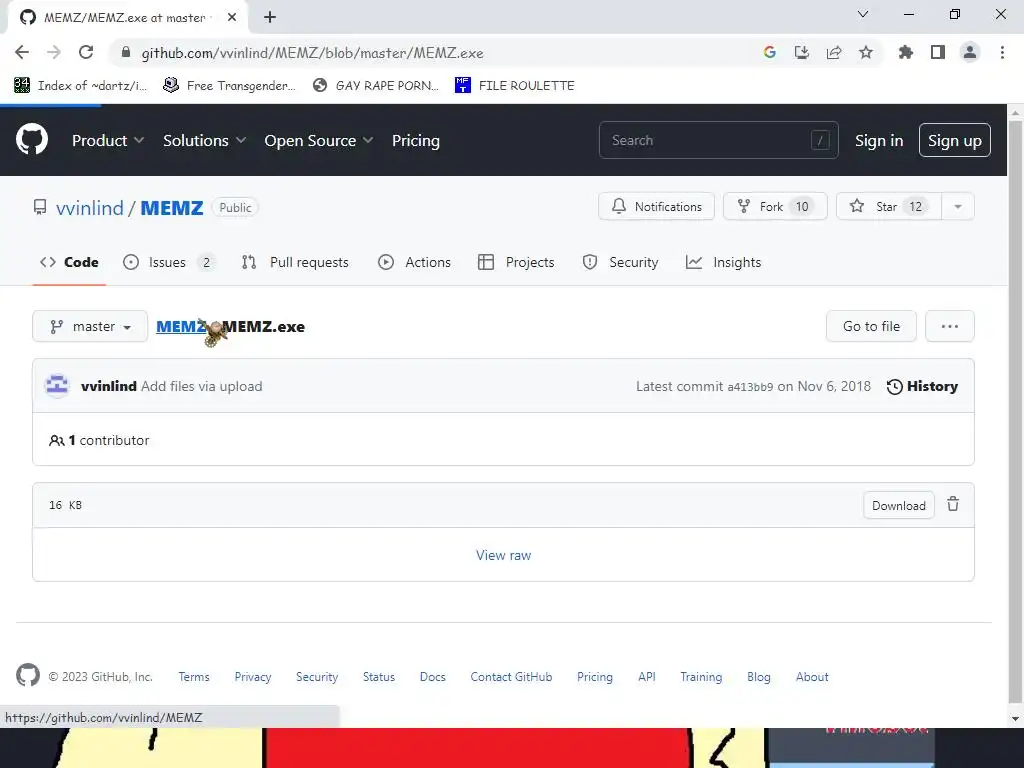
Task: Star the MEMZ repository
Action: [889, 206]
